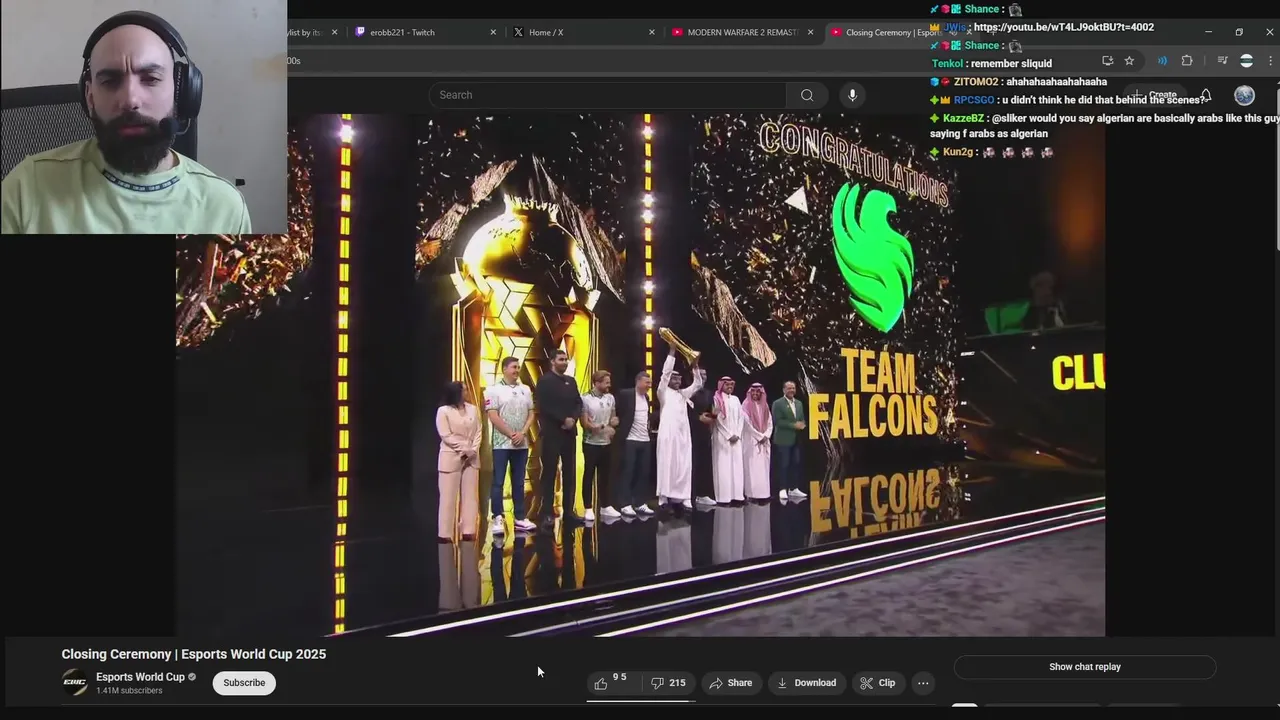Viewport: 1280px width, 720px height.
Task: Click Show chat replay button
Action: 1085,667
